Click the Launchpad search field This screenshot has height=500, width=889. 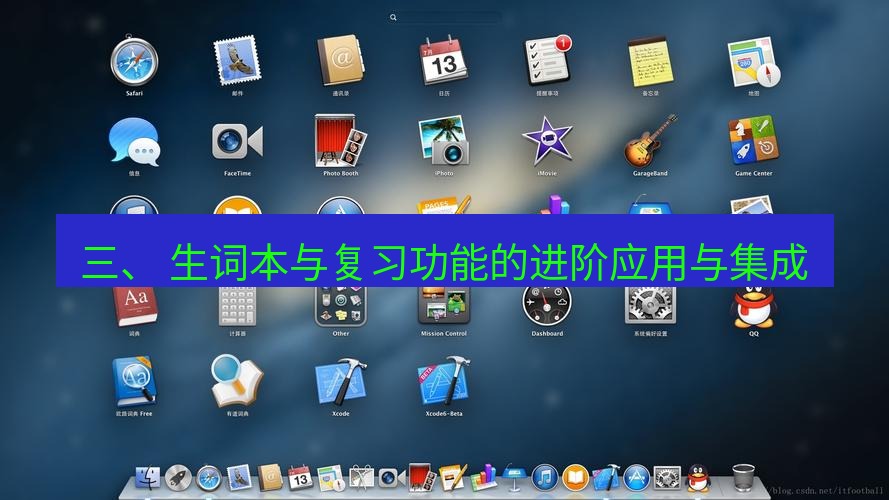(x=445, y=18)
